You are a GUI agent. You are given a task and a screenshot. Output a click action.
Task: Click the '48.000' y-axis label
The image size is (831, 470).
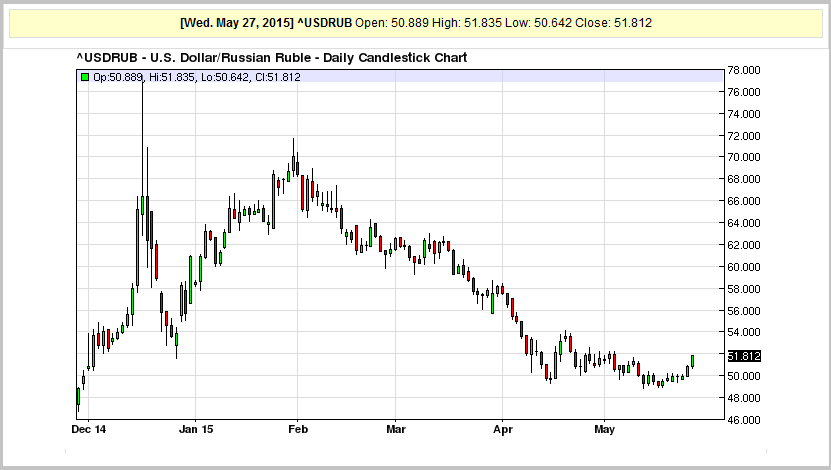744,398
